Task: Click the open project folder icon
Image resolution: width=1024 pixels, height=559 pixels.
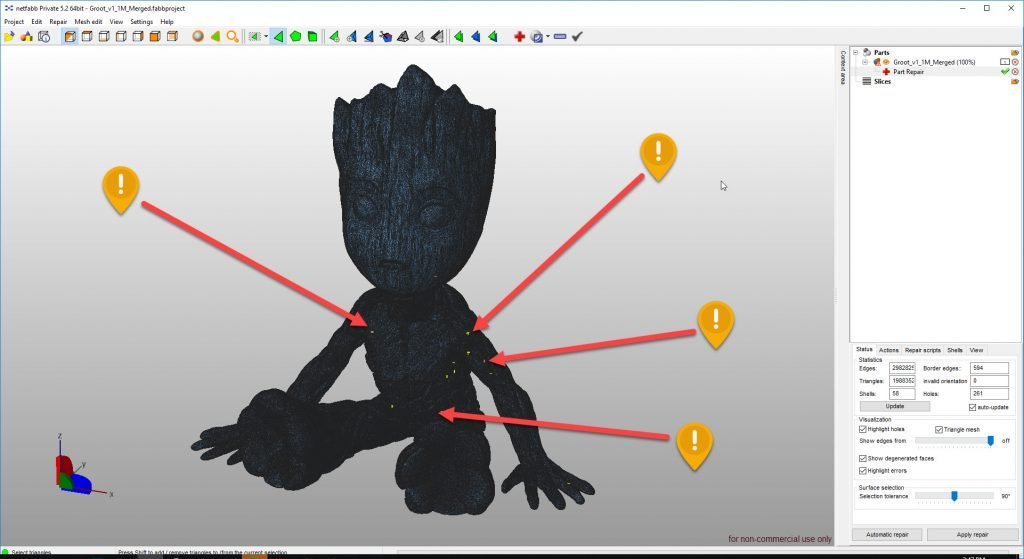Action: [9, 36]
